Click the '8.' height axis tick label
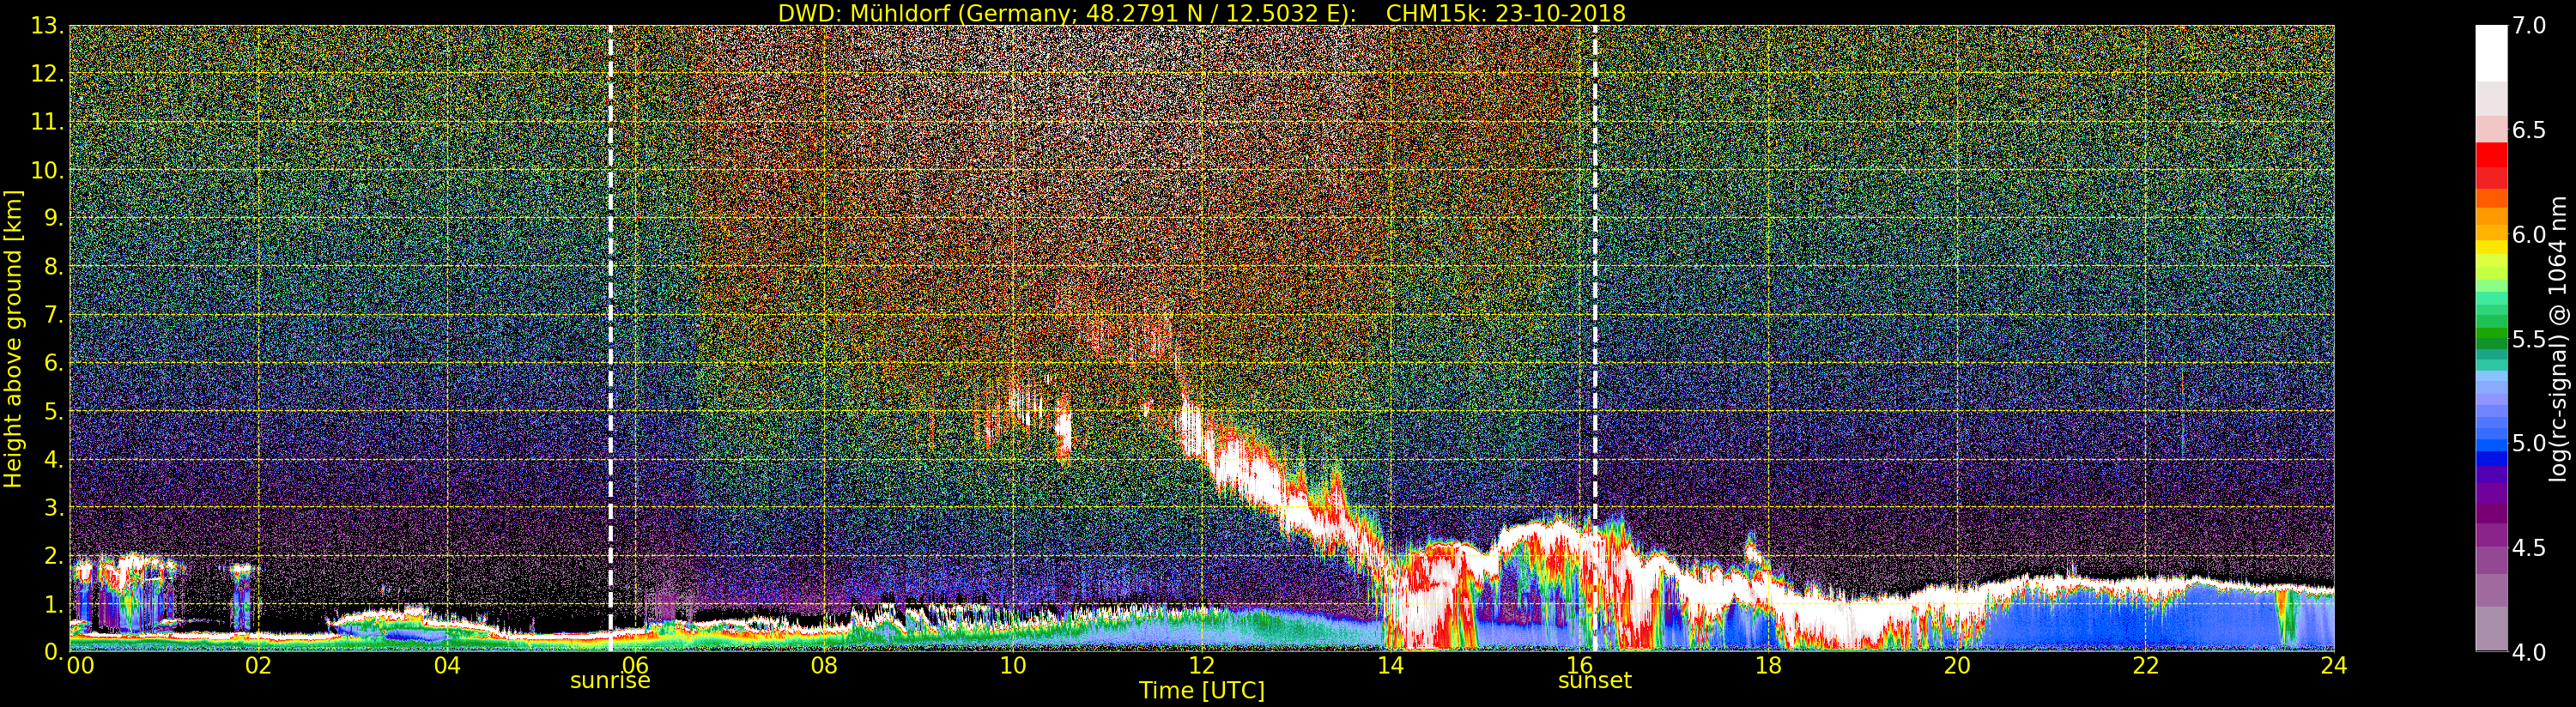Image resolution: width=2576 pixels, height=707 pixels. pyautogui.click(x=54, y=267)
